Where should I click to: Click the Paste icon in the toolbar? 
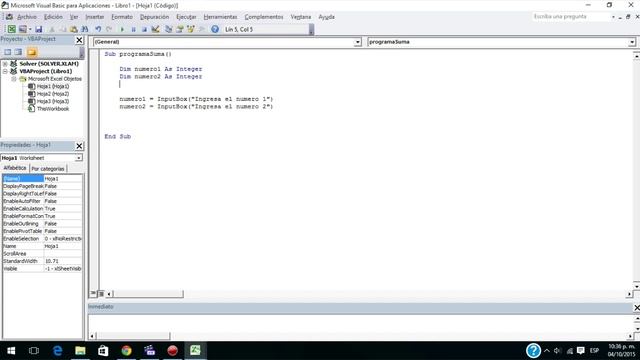tap(73, 29)
